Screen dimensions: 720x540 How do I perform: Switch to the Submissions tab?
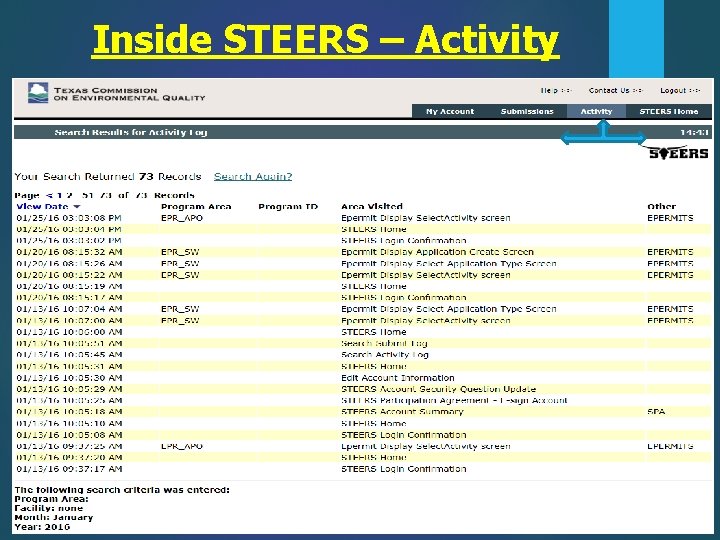[x=527, y=112]
